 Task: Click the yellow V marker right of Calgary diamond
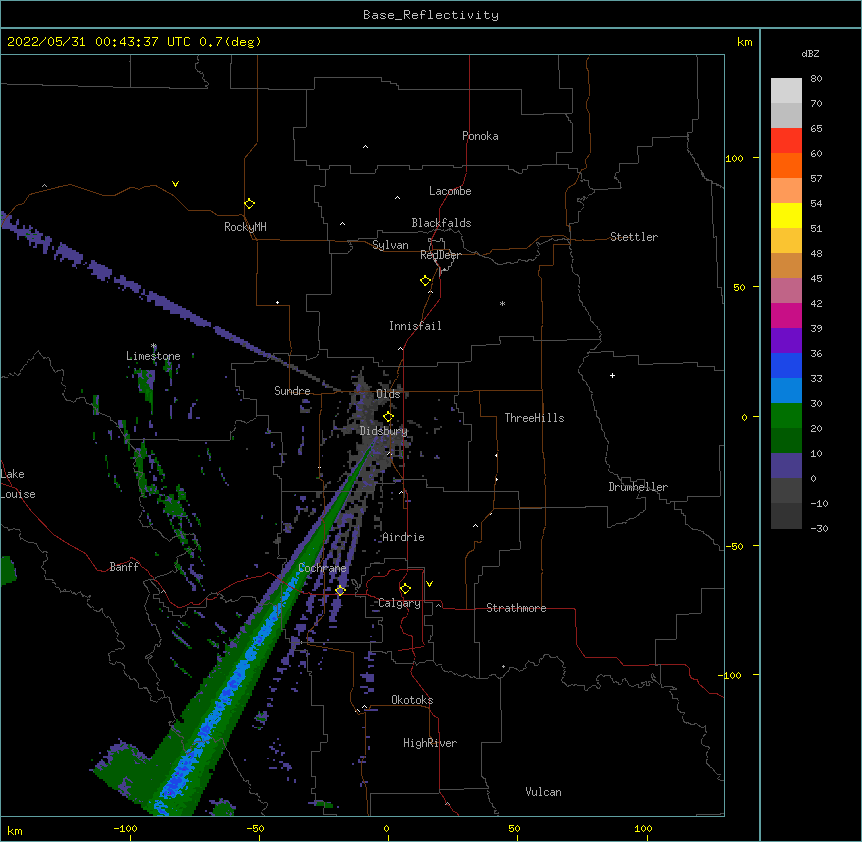429,584
